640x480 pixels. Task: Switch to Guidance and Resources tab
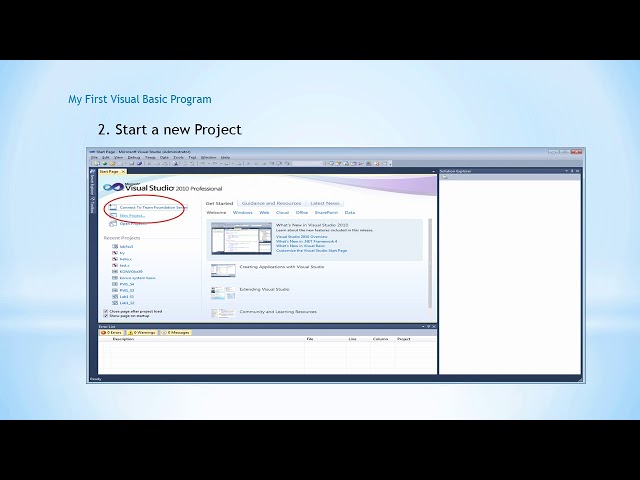[x=271, y=203]
